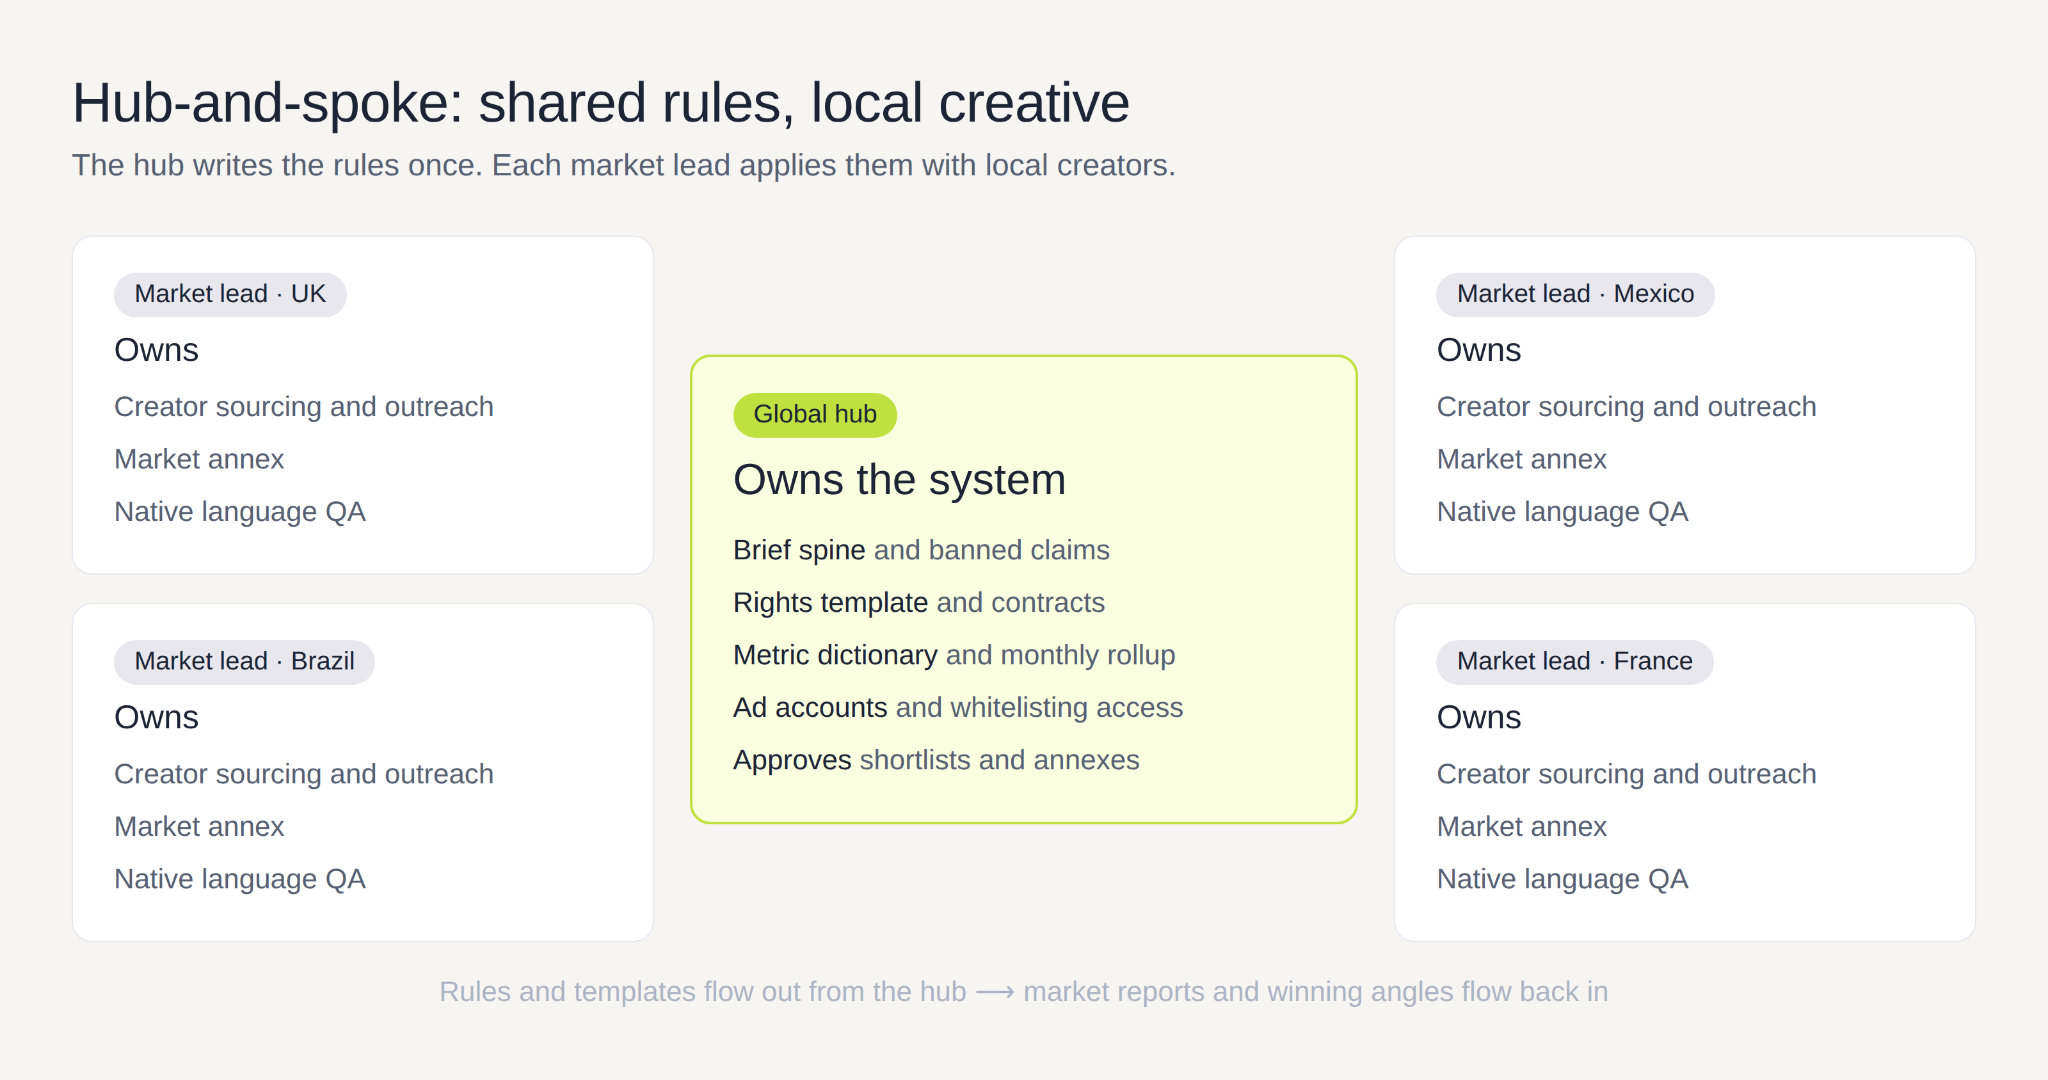Click 'Market annex' in the Mexico card

[1521, 459]
